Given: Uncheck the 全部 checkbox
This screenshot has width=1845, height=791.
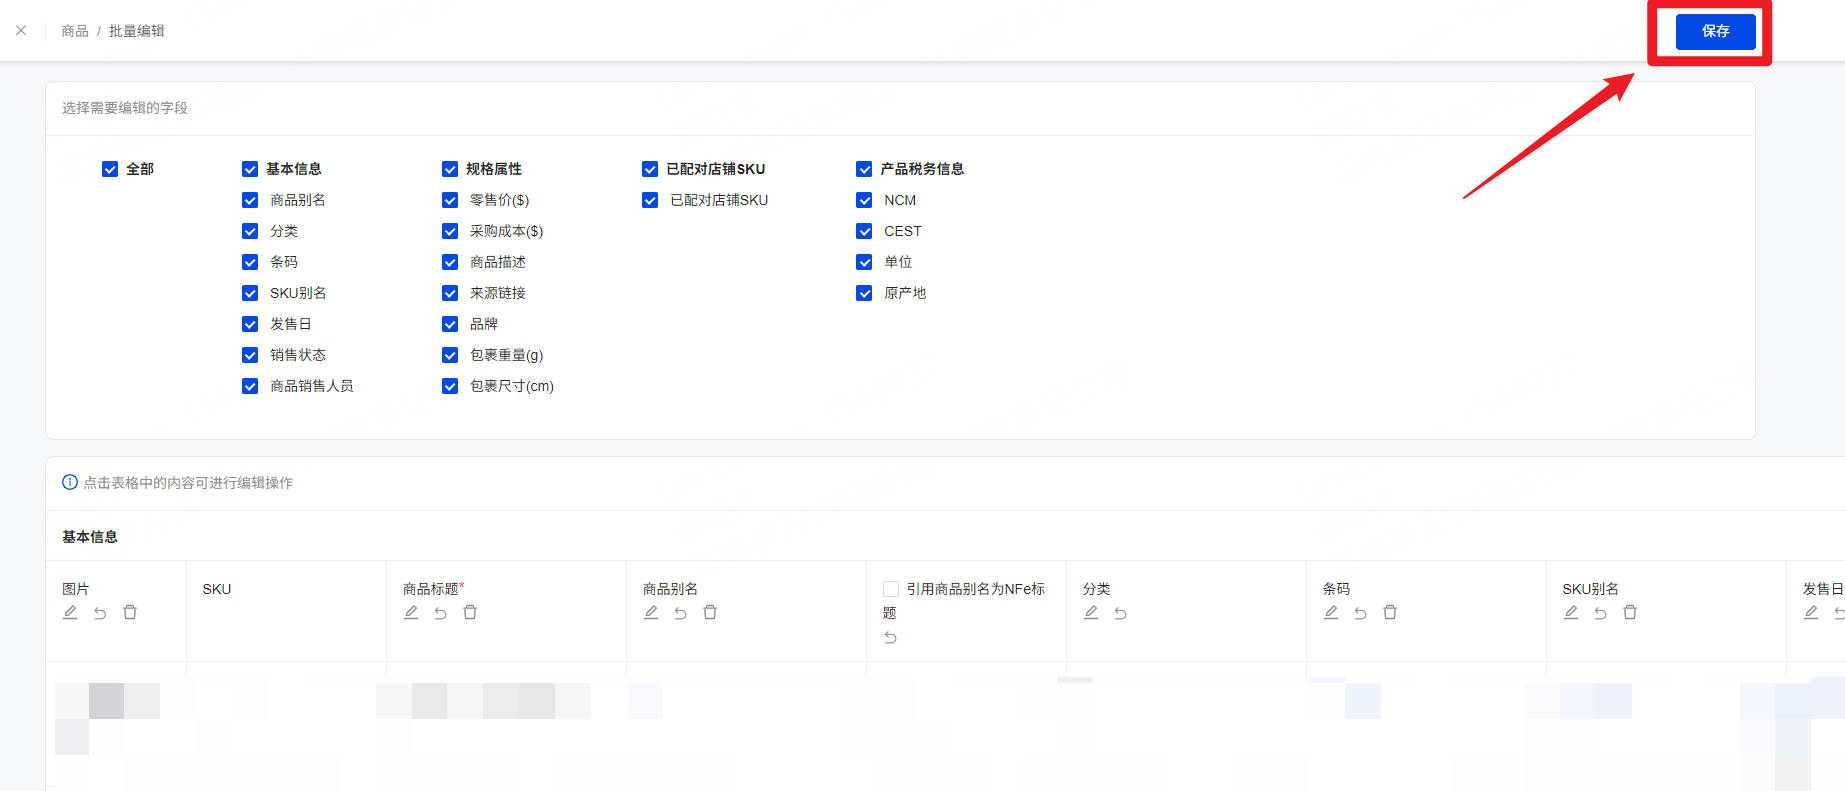Looking at the screenshot, I should (110, 169).
